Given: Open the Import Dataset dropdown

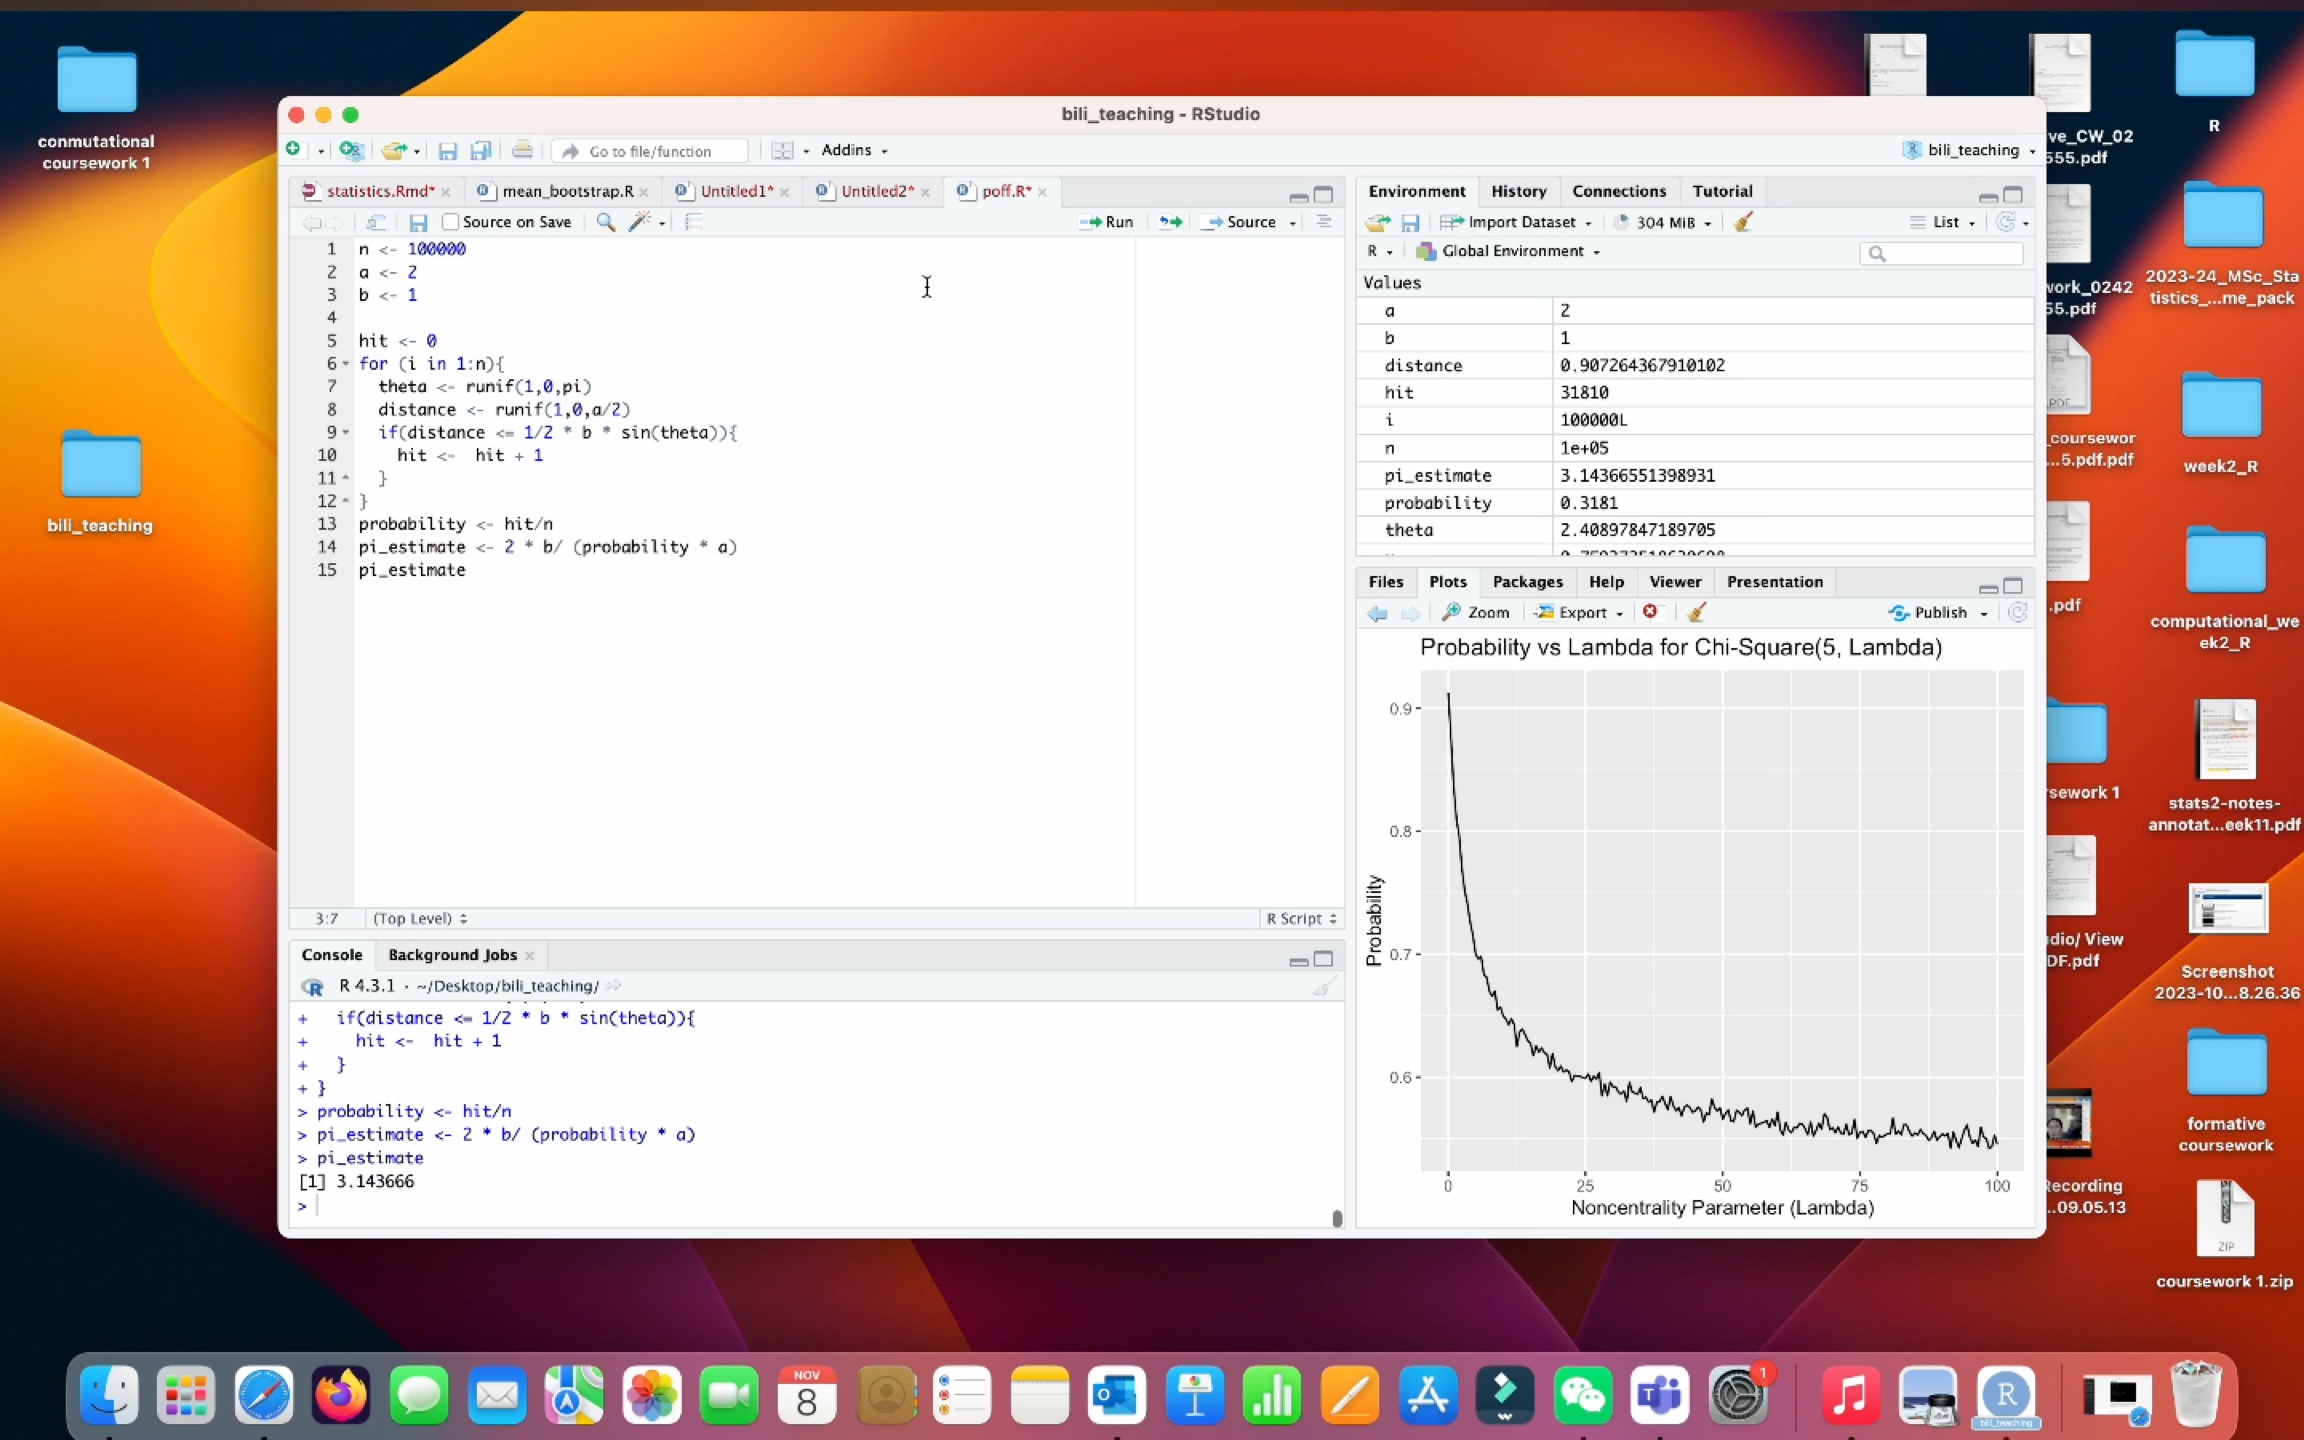Looking at the screenshot, I should [x=1520, y=222].
